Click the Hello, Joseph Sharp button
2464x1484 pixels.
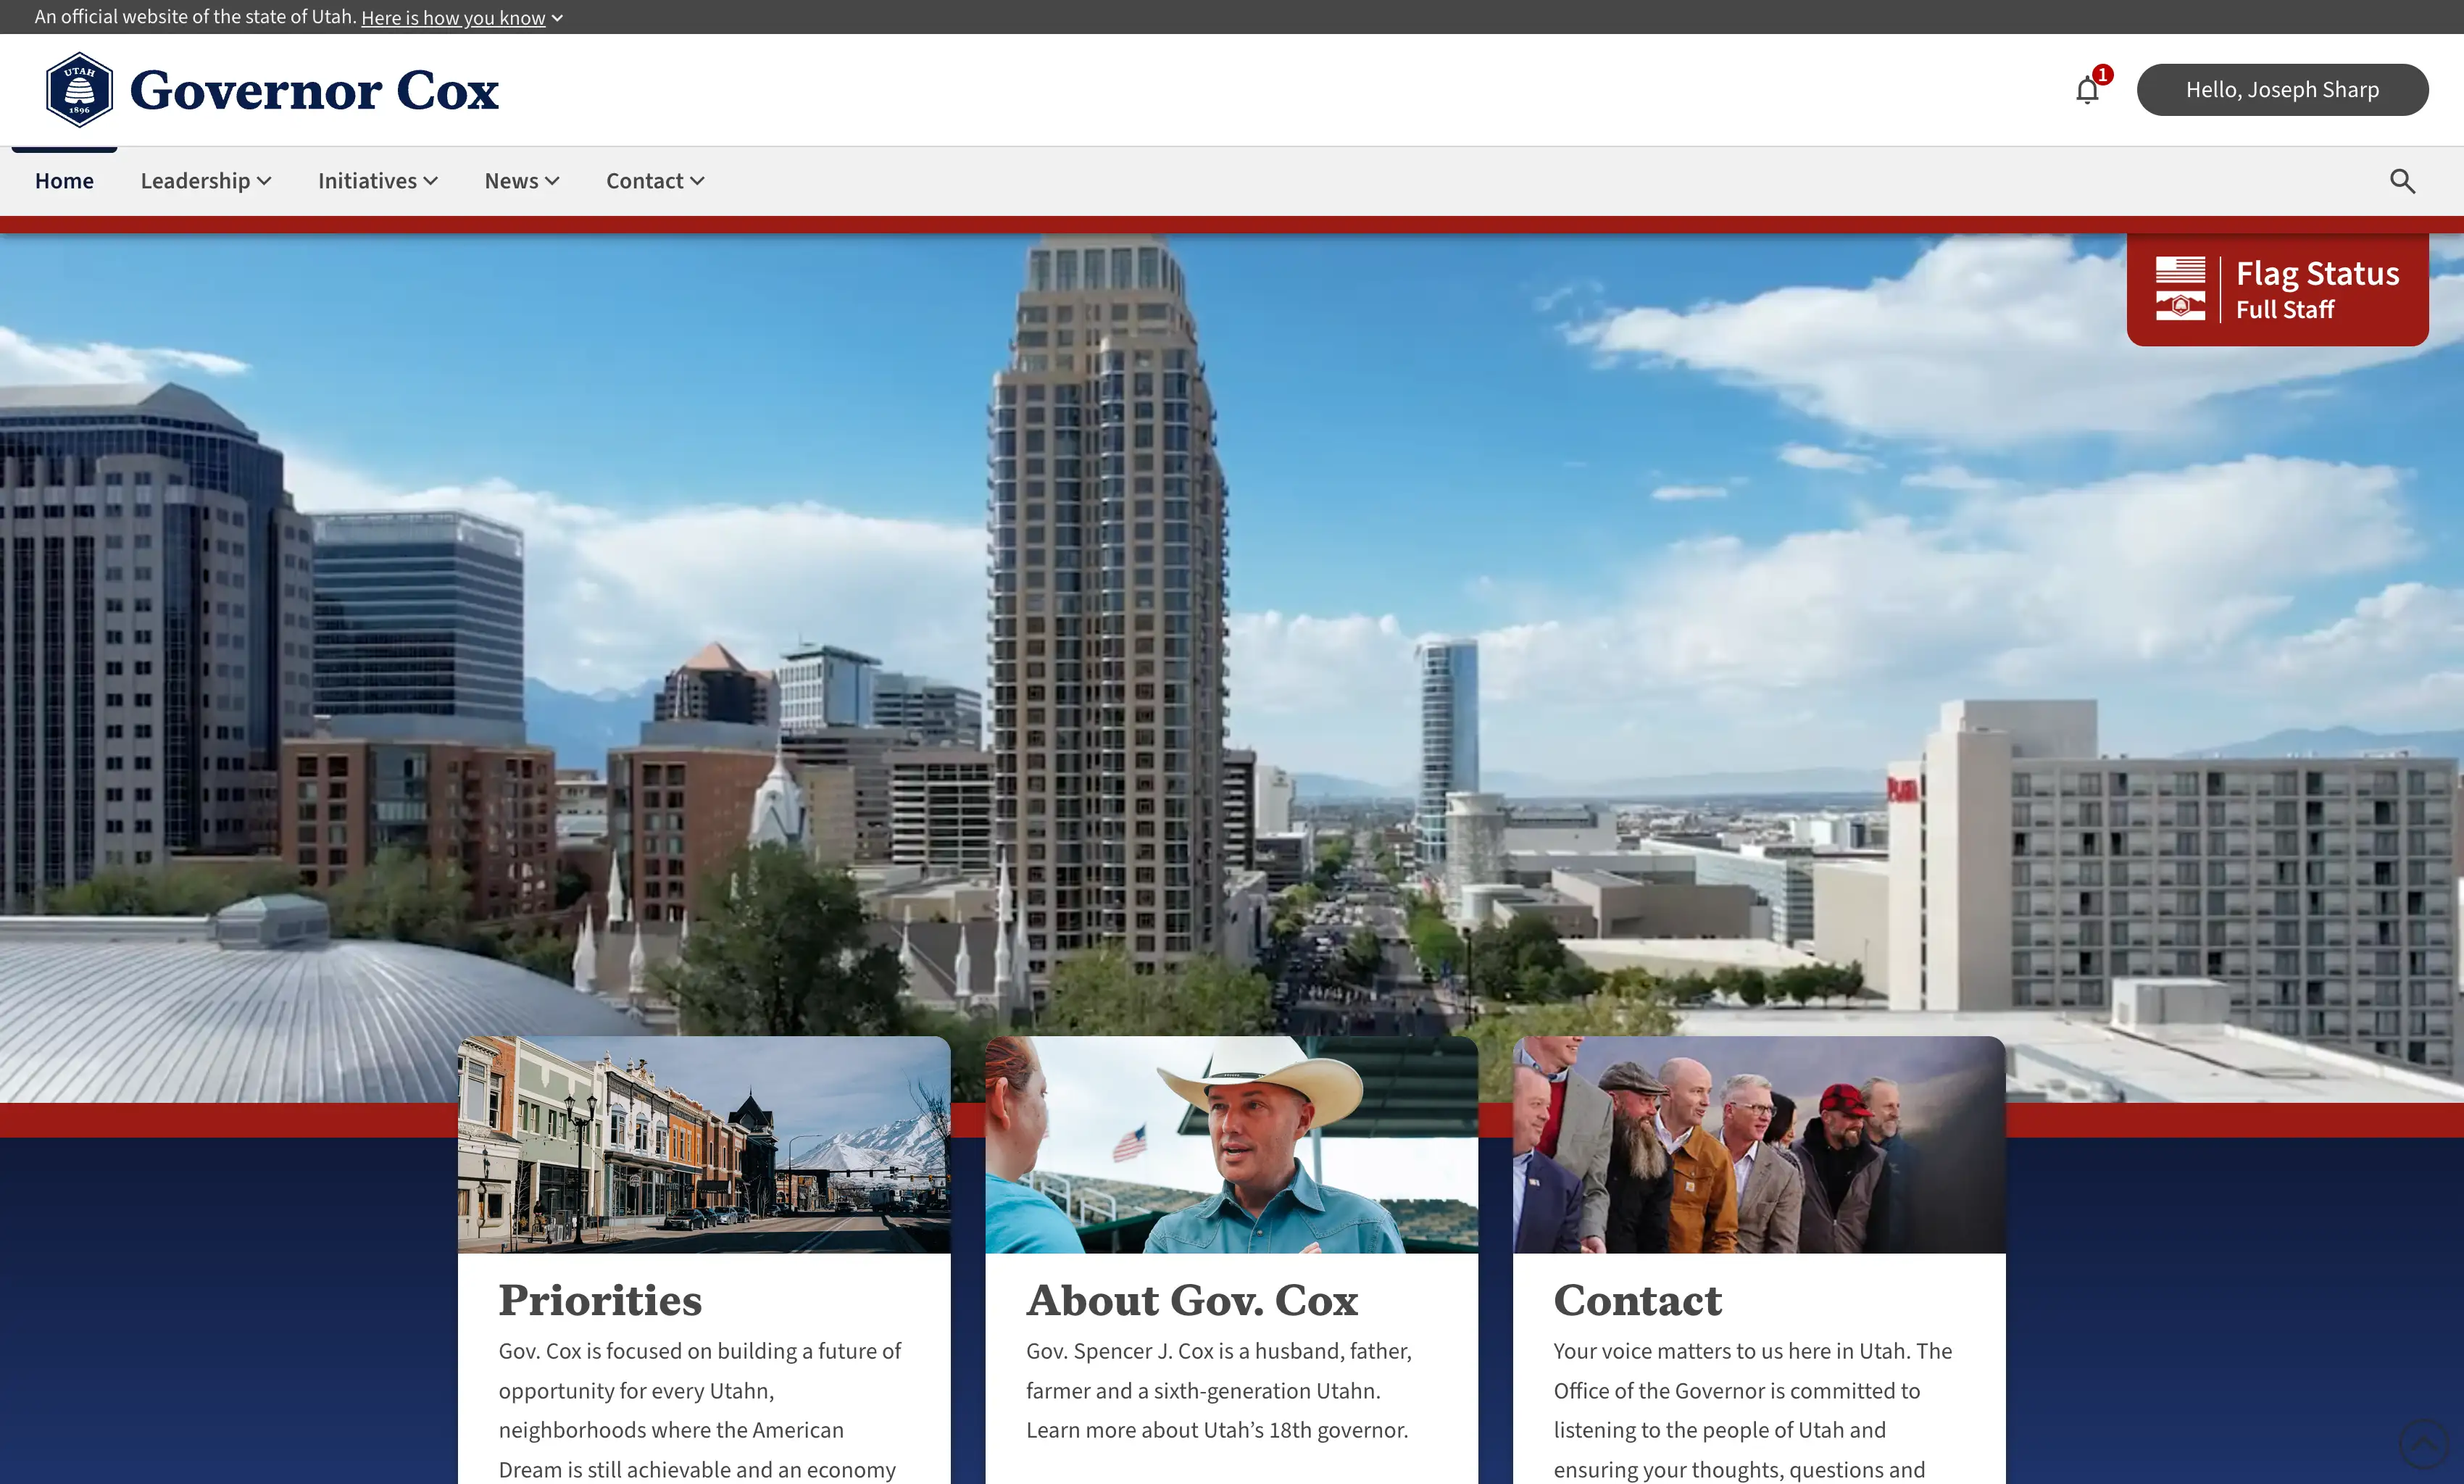[2282, 90]
